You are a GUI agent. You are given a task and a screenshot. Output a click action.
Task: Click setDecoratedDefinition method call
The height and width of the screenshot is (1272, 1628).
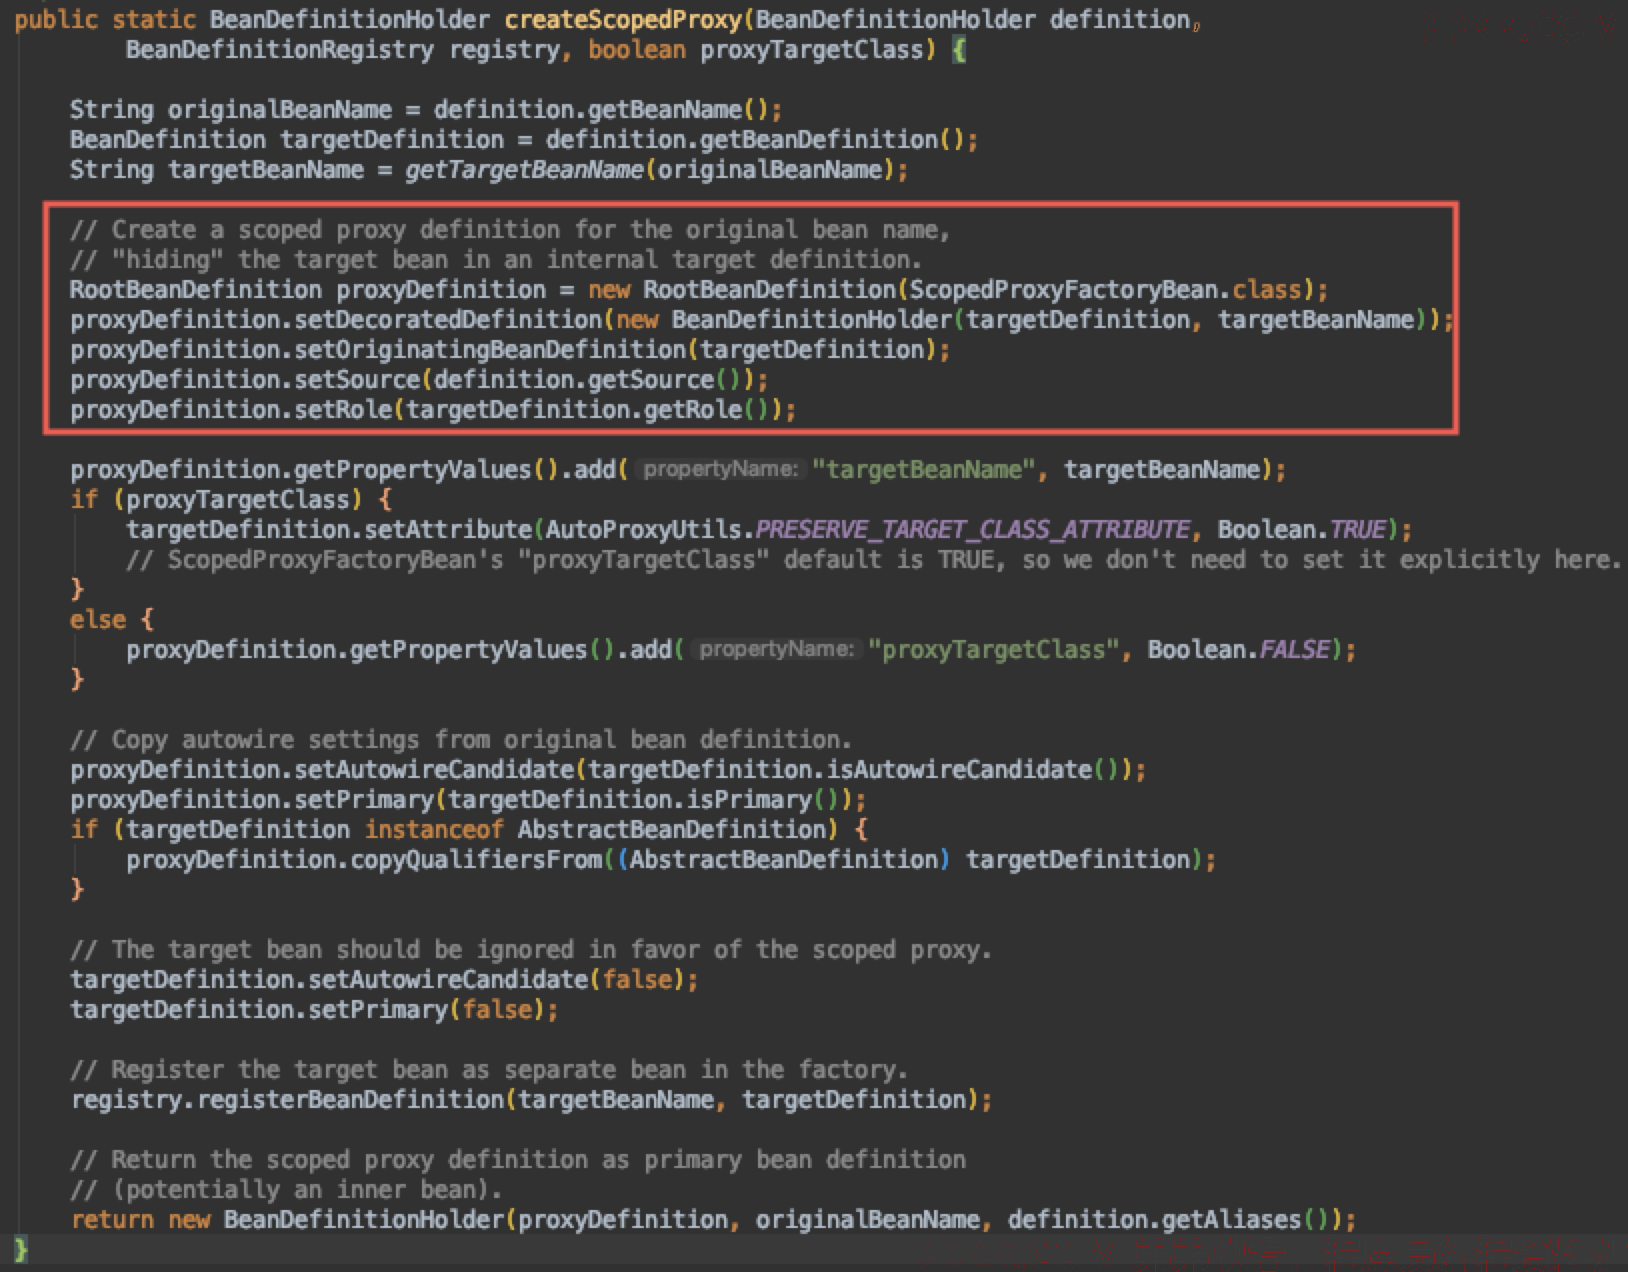coord(448,320)
